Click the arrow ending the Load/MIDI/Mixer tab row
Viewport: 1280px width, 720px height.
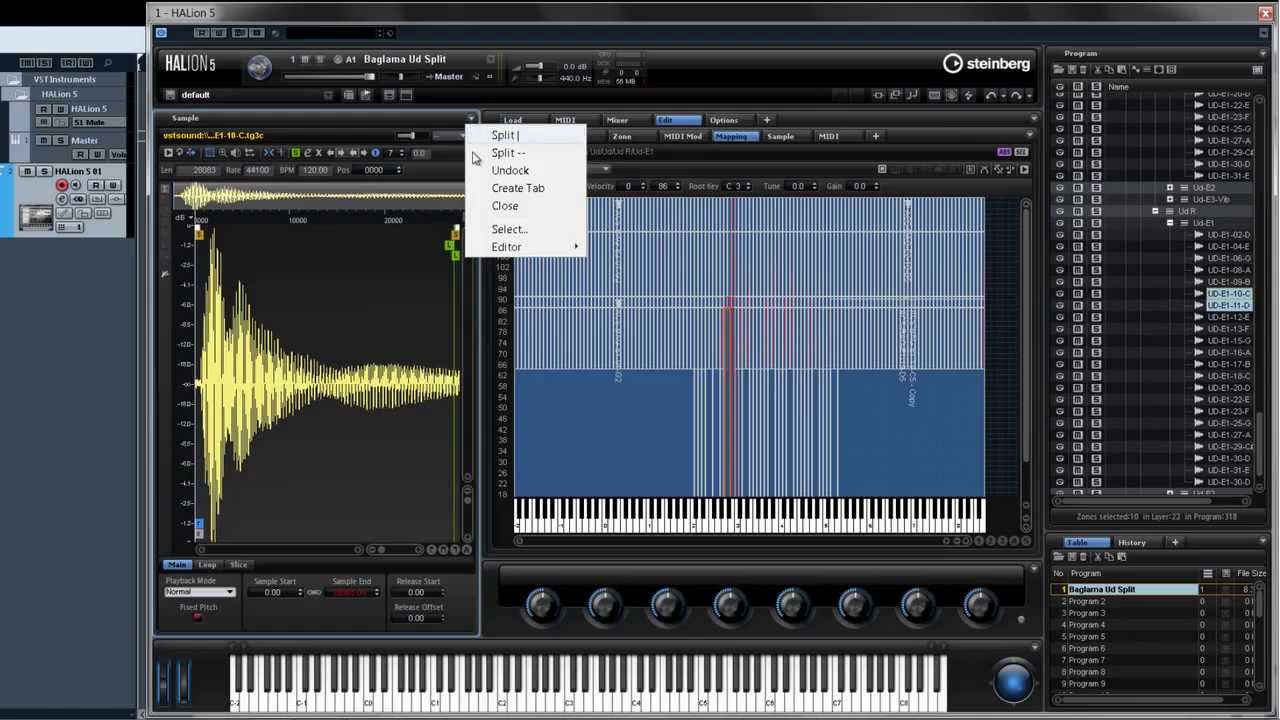click(x=1033, y=120)
